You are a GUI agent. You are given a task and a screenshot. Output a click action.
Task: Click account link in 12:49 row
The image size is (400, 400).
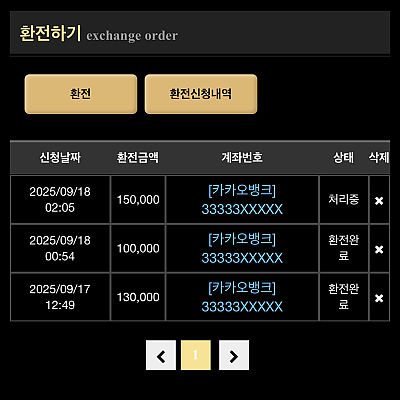tap(242, 297)
